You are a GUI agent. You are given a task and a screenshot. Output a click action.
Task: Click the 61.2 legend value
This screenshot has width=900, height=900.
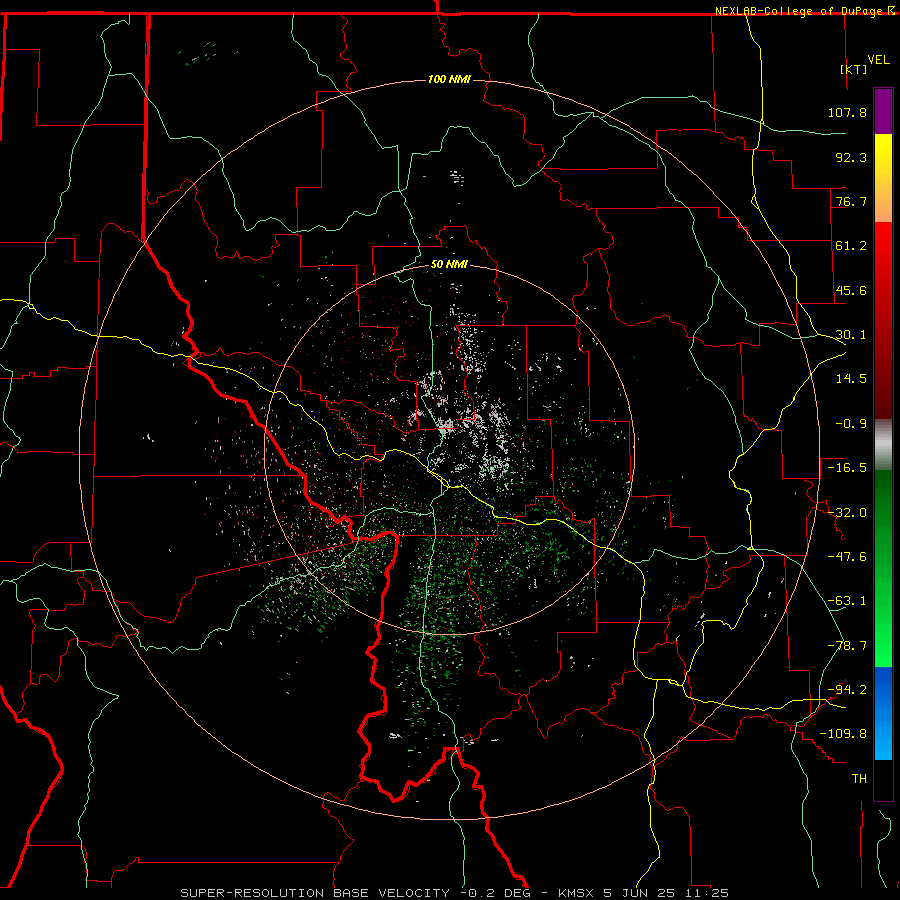851,246
